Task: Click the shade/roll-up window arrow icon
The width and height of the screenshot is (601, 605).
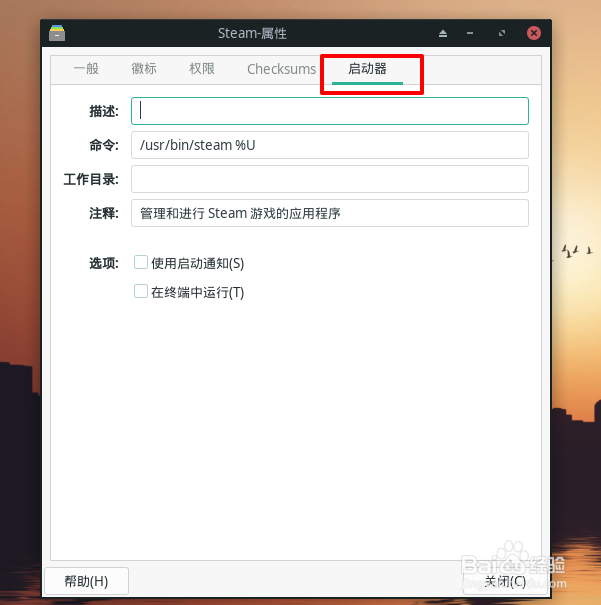Action: click(x=443, y=34)
